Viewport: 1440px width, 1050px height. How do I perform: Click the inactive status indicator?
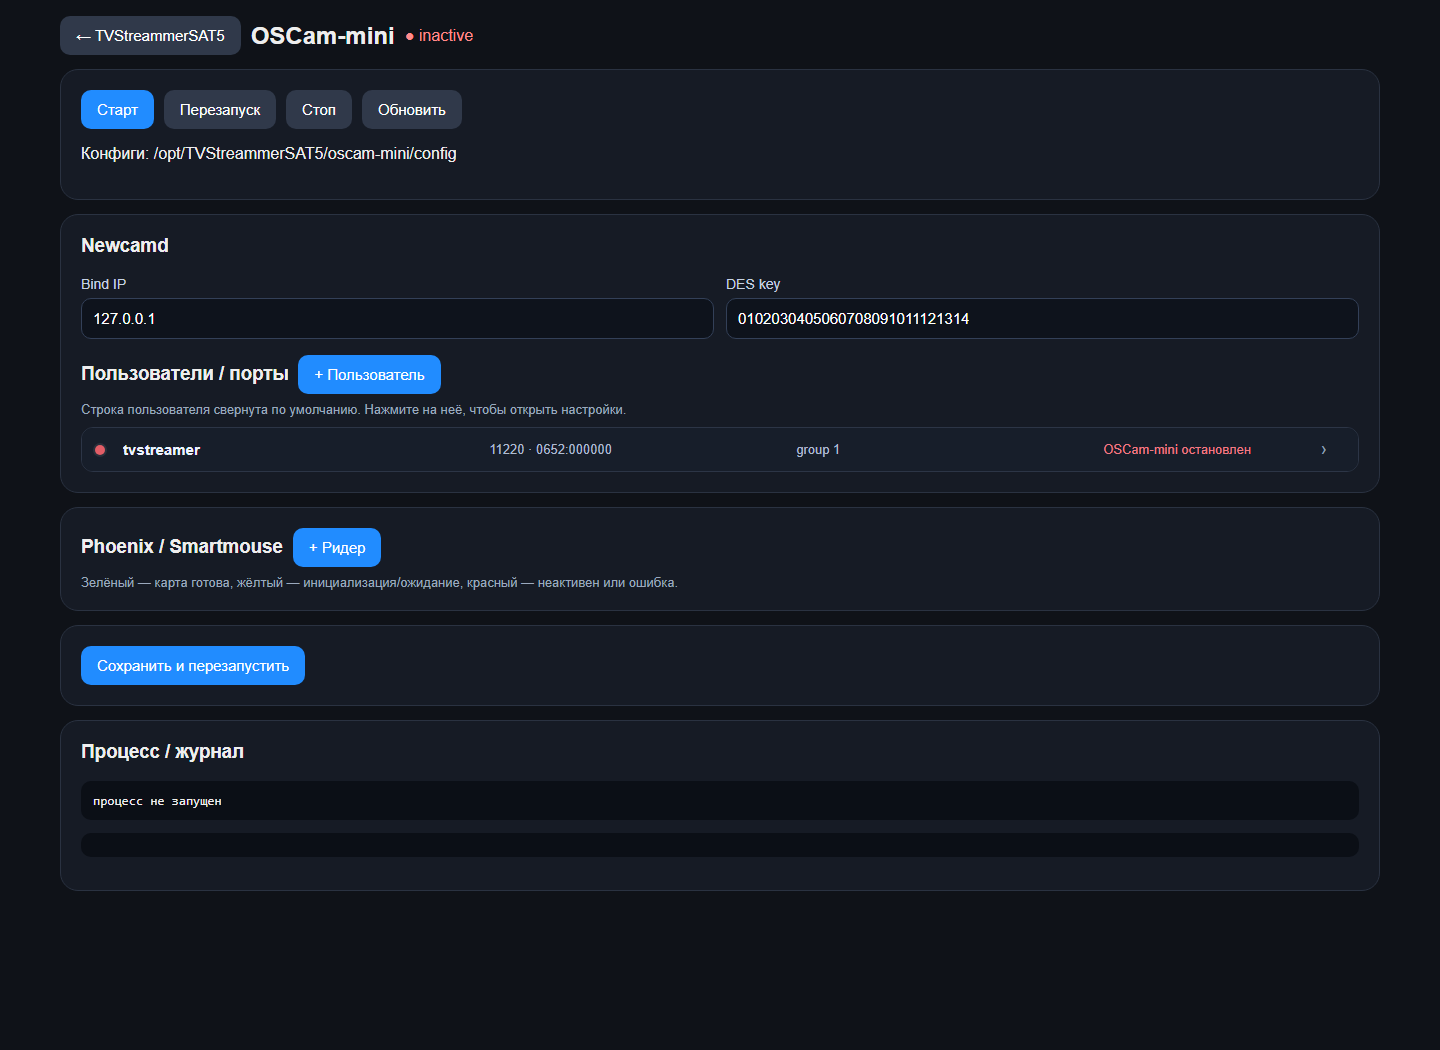tap(440, 36)
